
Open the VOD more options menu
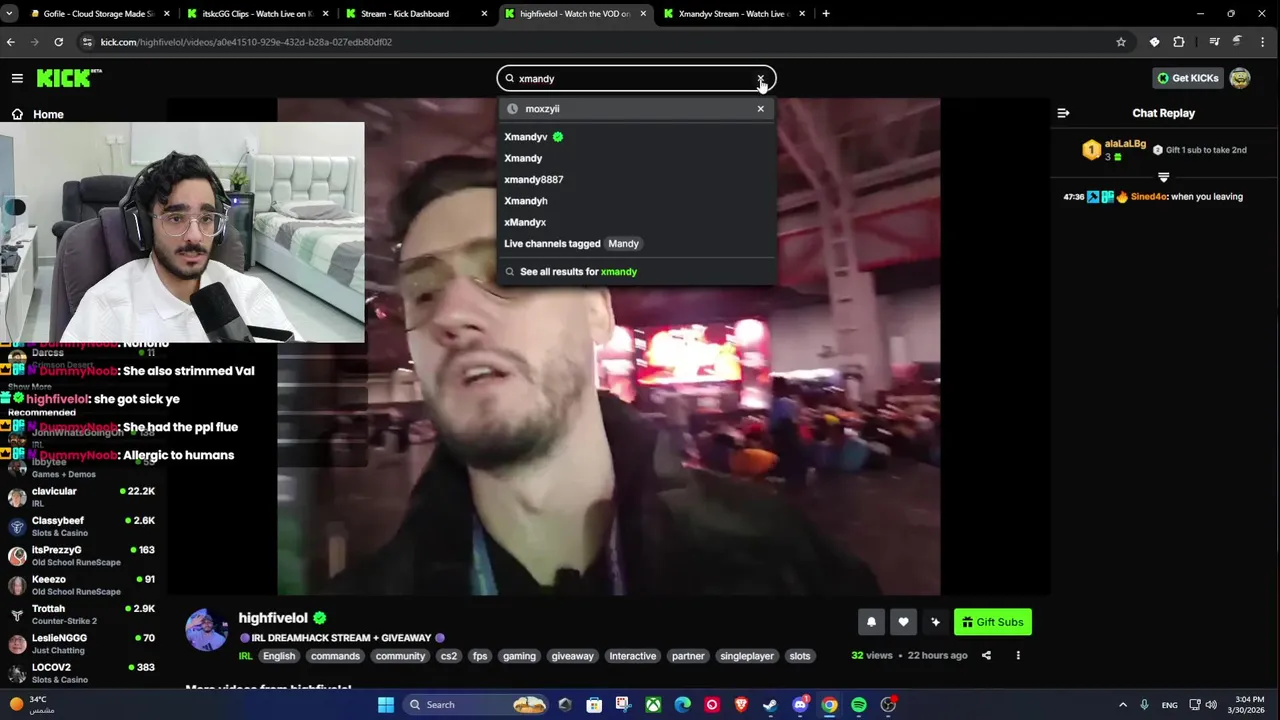tap(1018, 656)
